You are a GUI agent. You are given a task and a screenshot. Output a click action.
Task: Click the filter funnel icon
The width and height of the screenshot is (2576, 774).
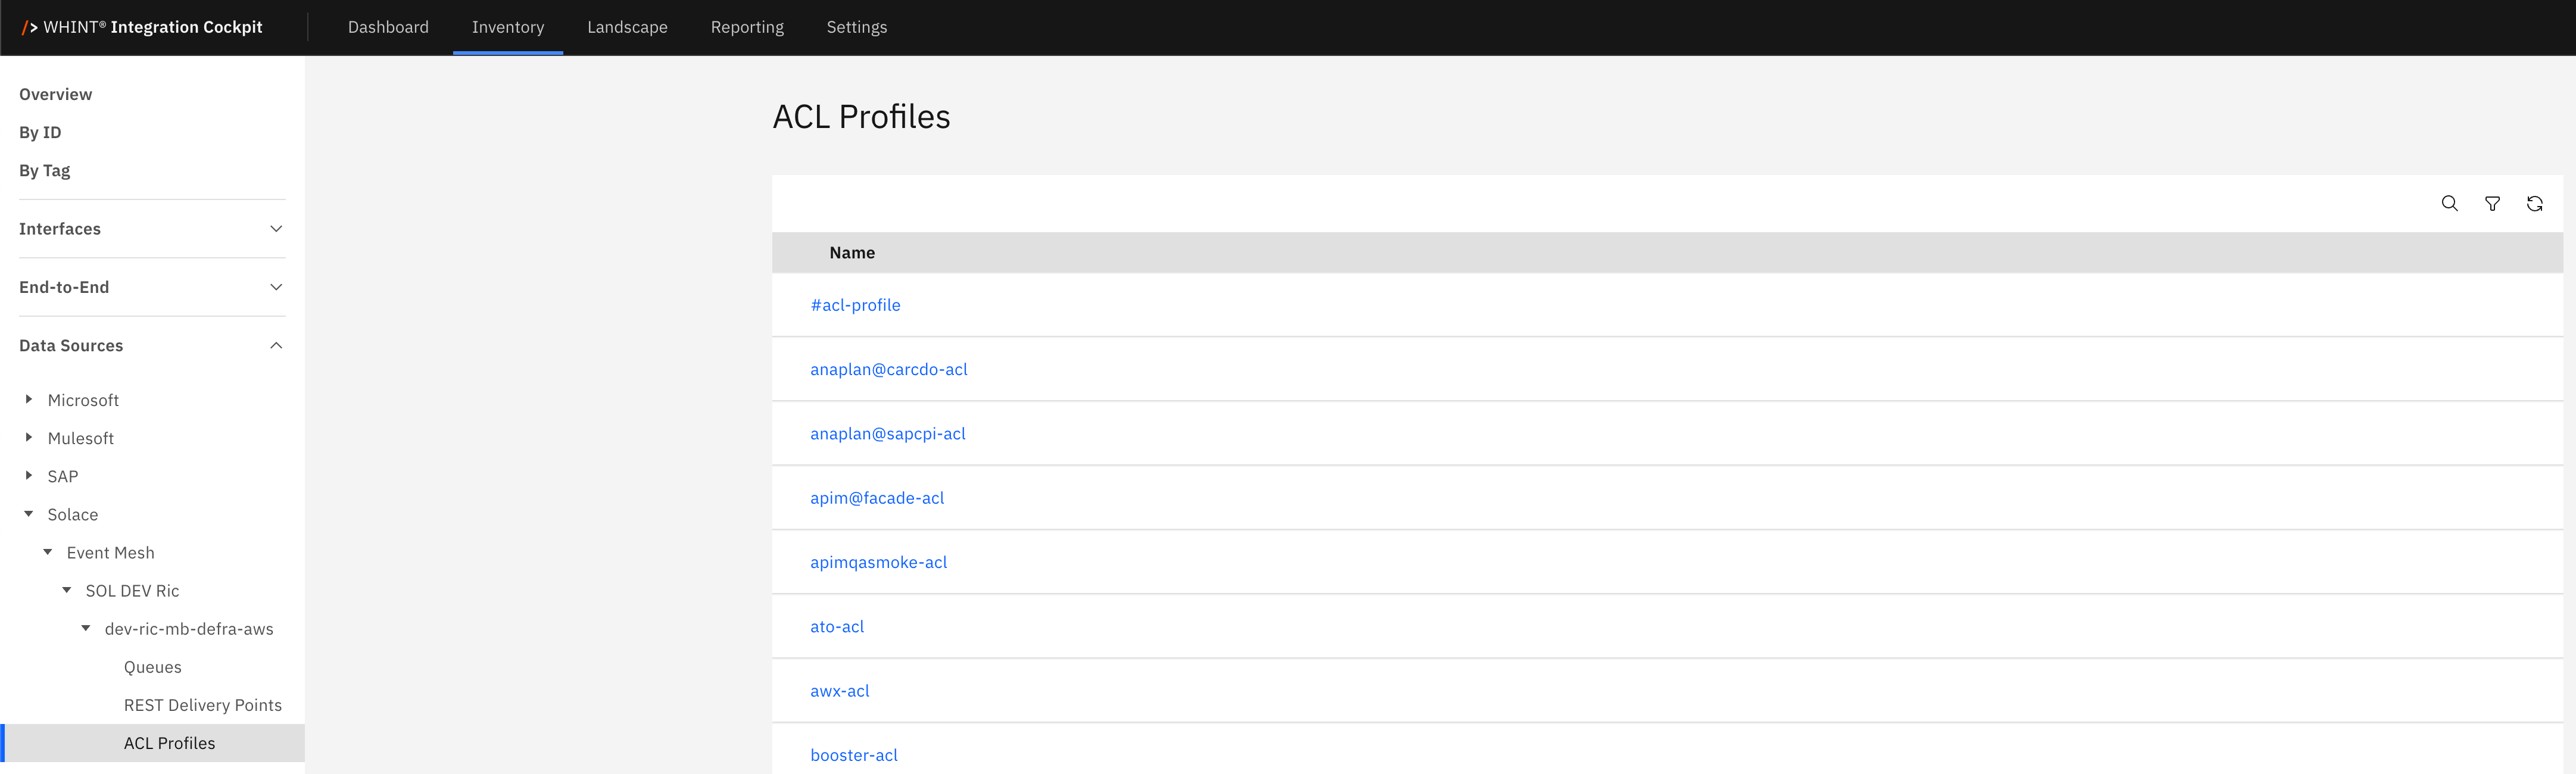point(2492,204)
